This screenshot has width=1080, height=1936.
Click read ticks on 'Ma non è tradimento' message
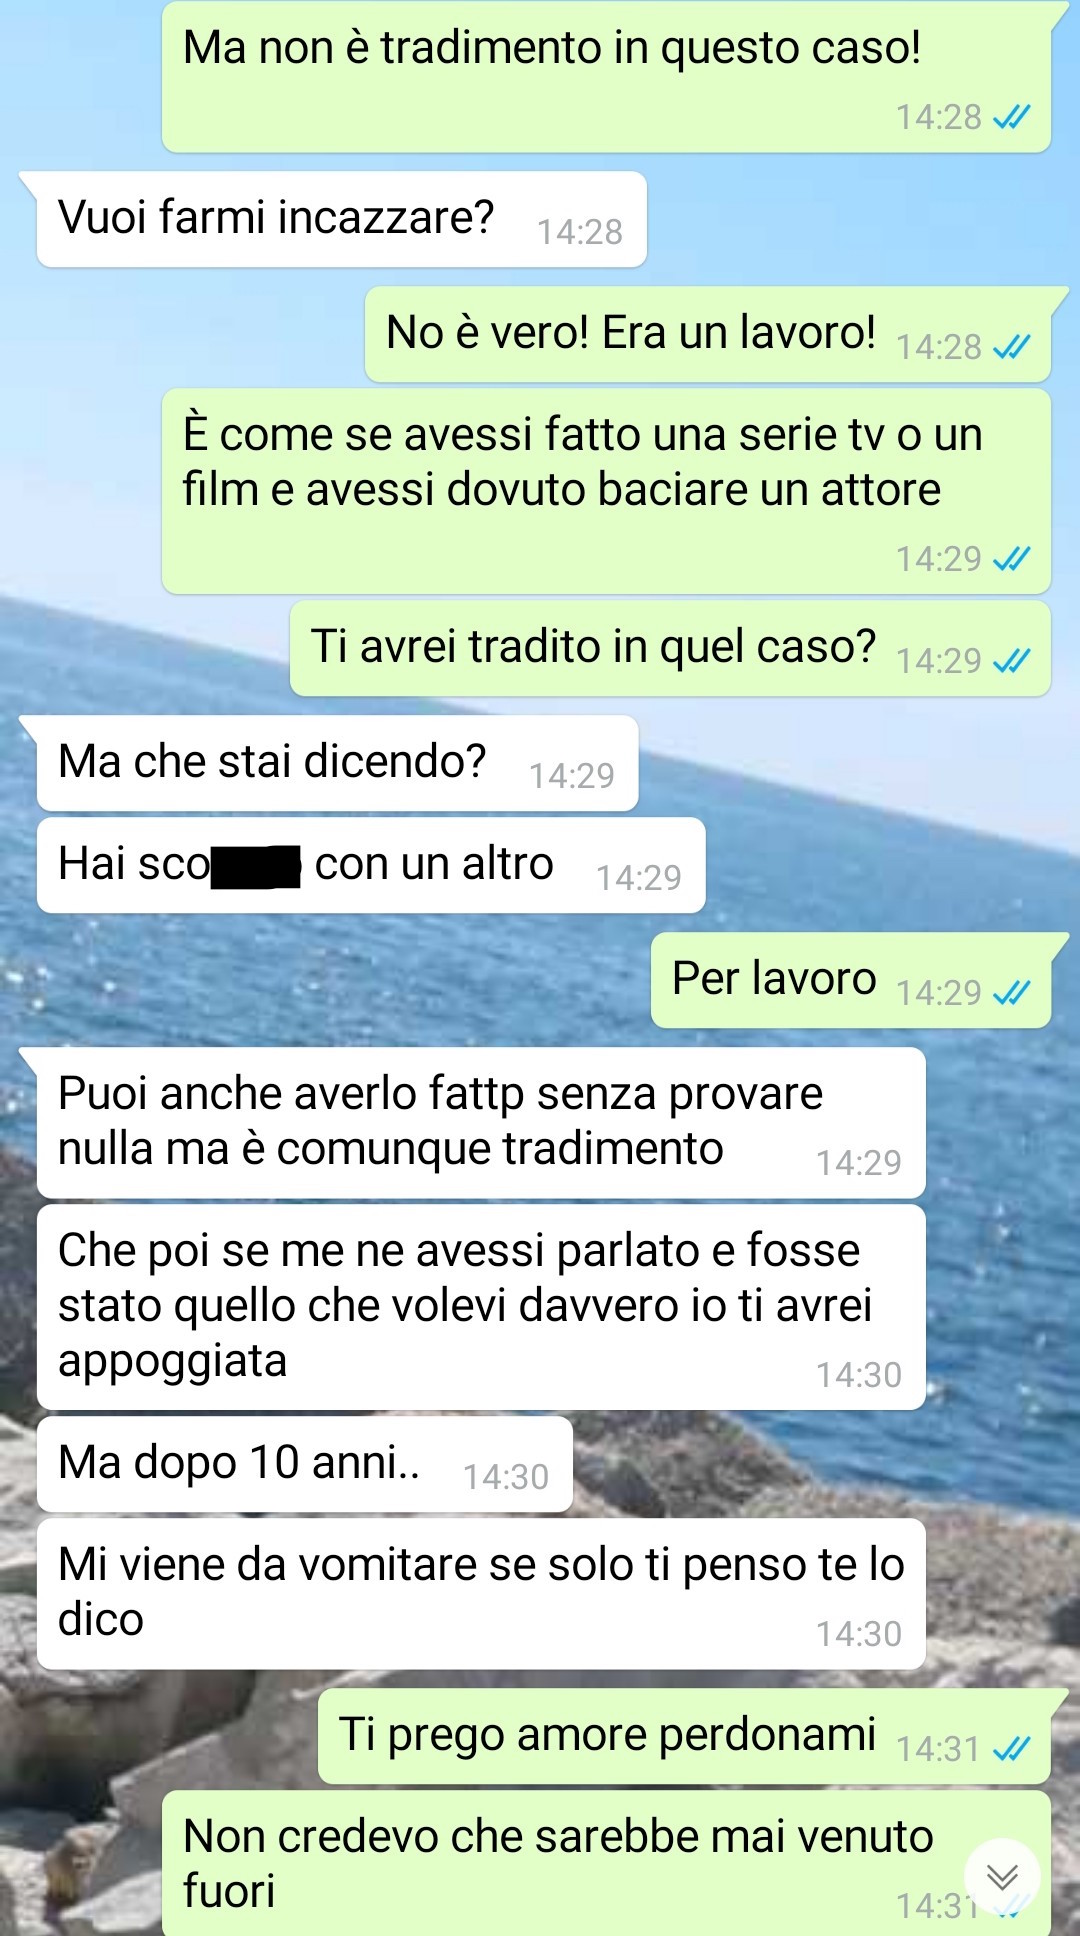[1011, 117]
